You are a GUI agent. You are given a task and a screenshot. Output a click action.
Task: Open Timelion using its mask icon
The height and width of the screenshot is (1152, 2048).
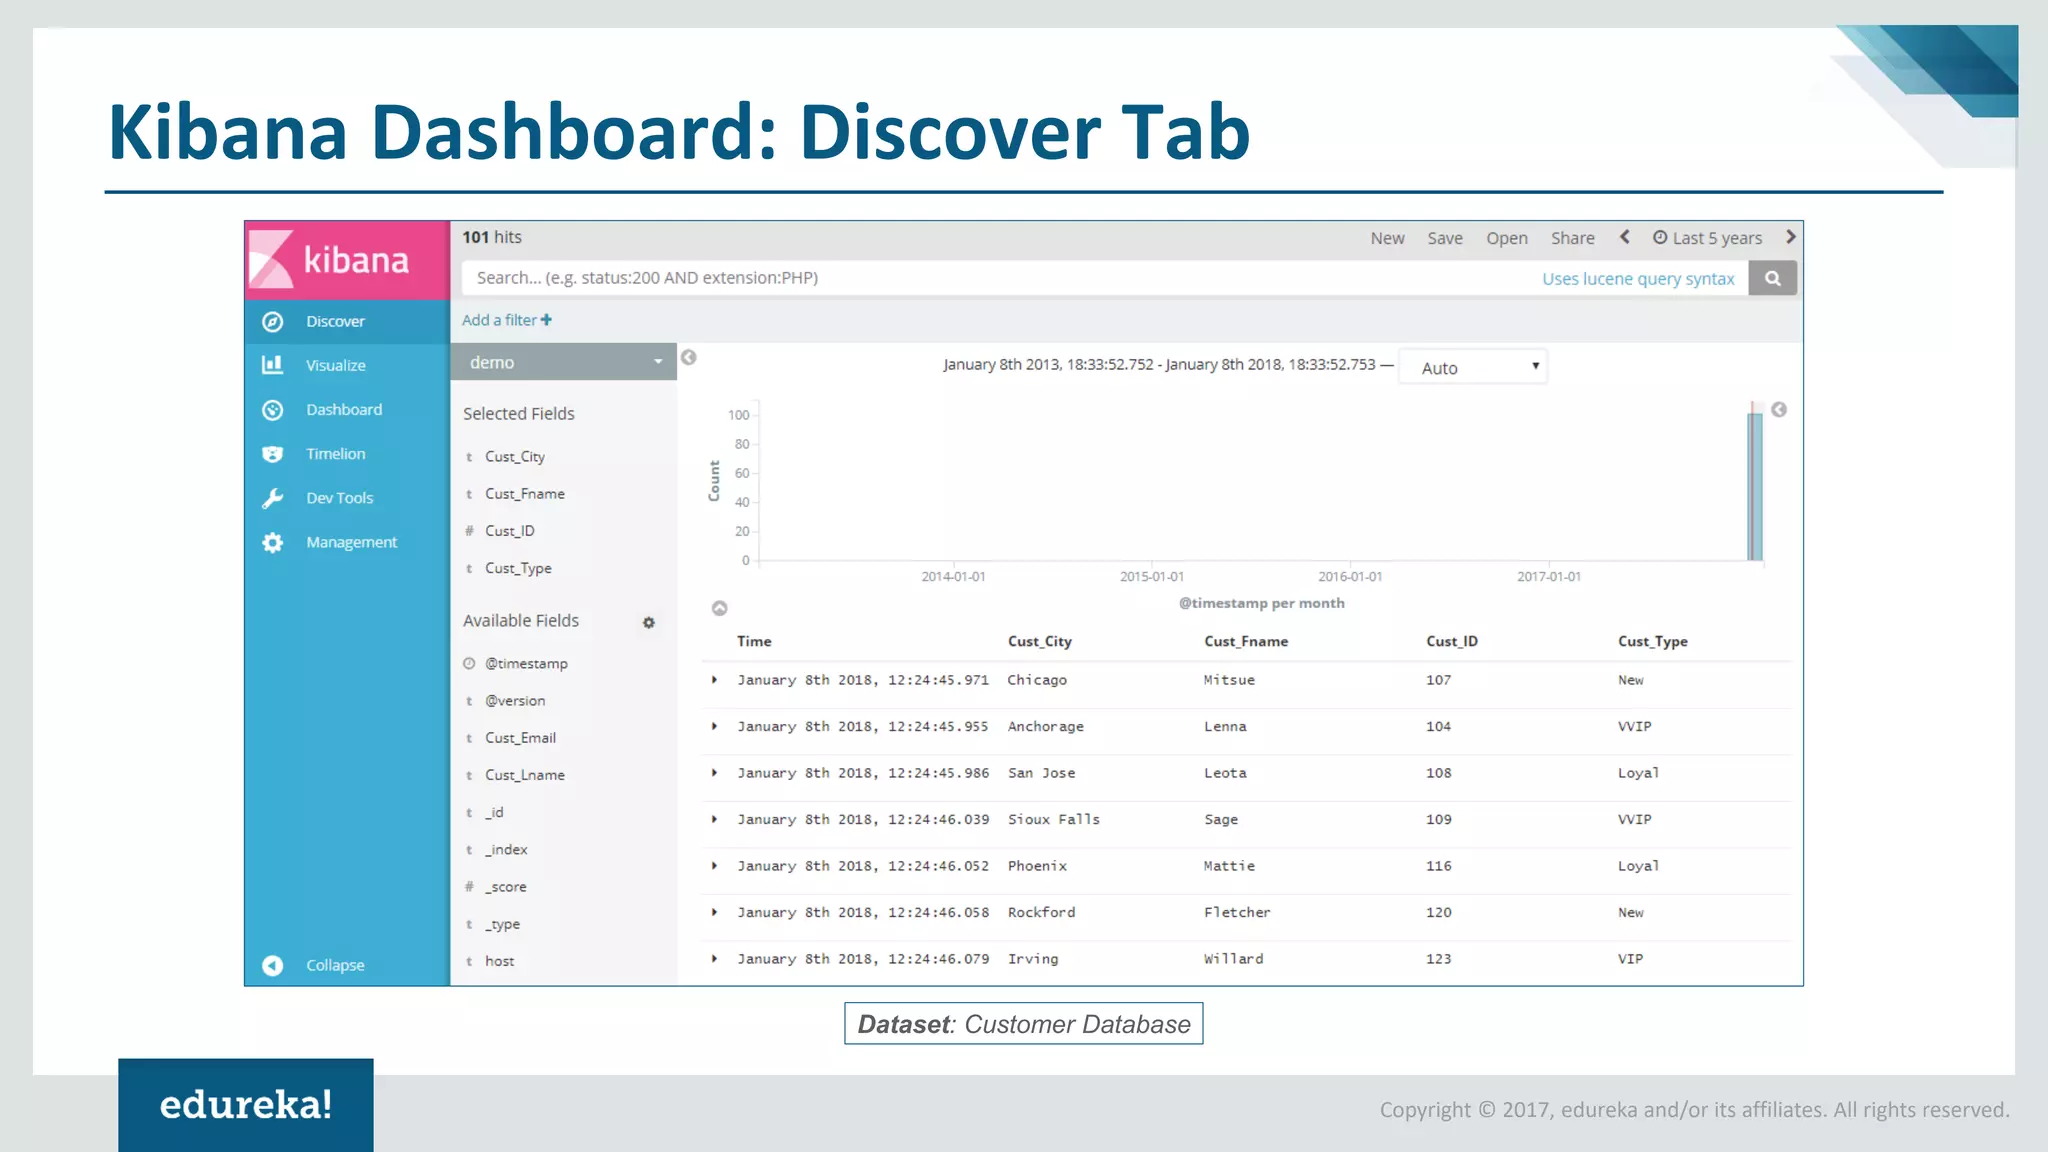point(272,454)
